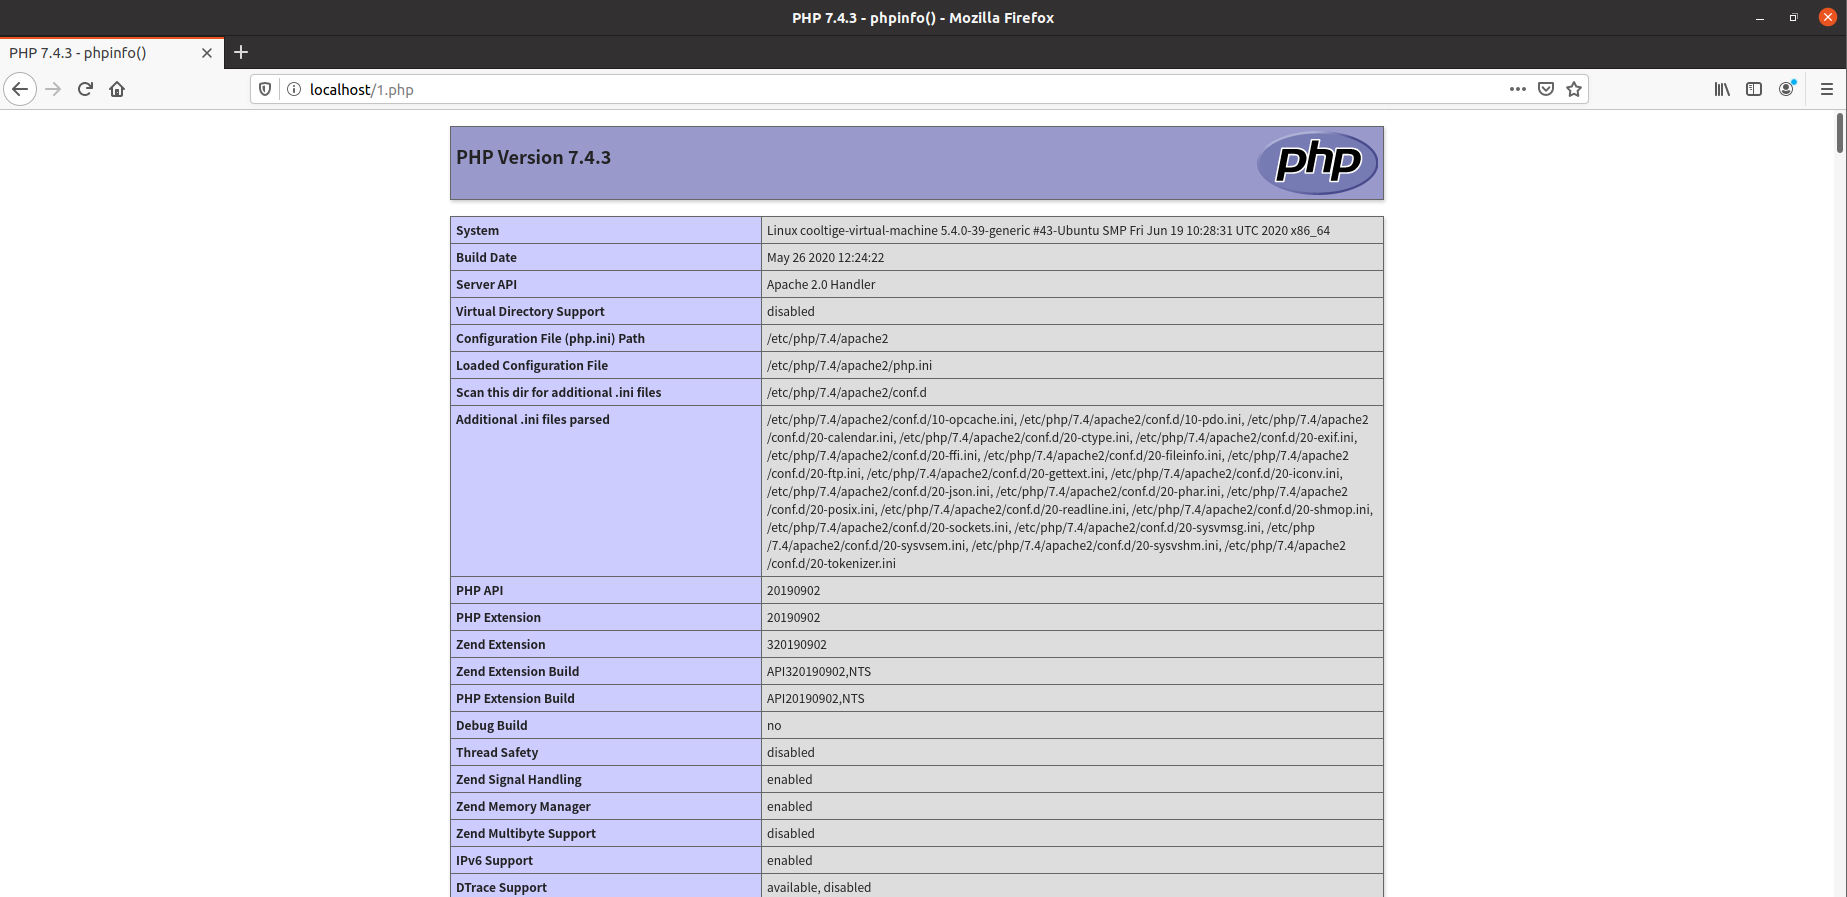Reload the current page
The image size is (1847, 897).
click(x=85, y=89)
